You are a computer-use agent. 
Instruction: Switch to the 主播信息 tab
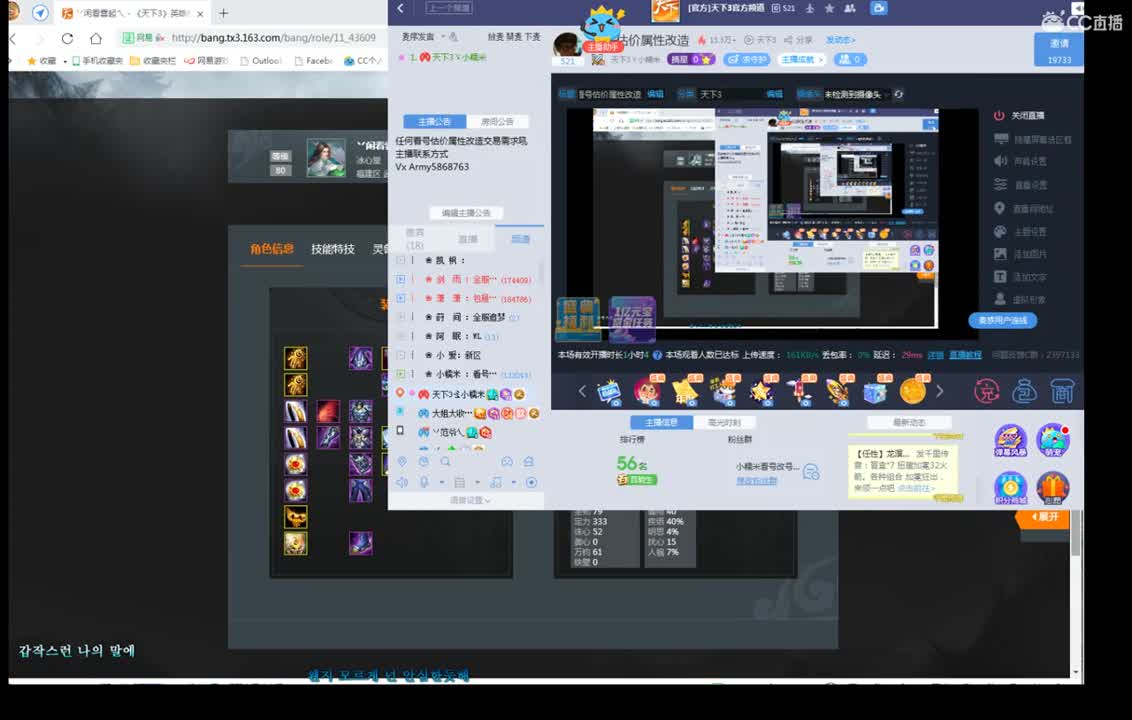[x=661, y=422]
